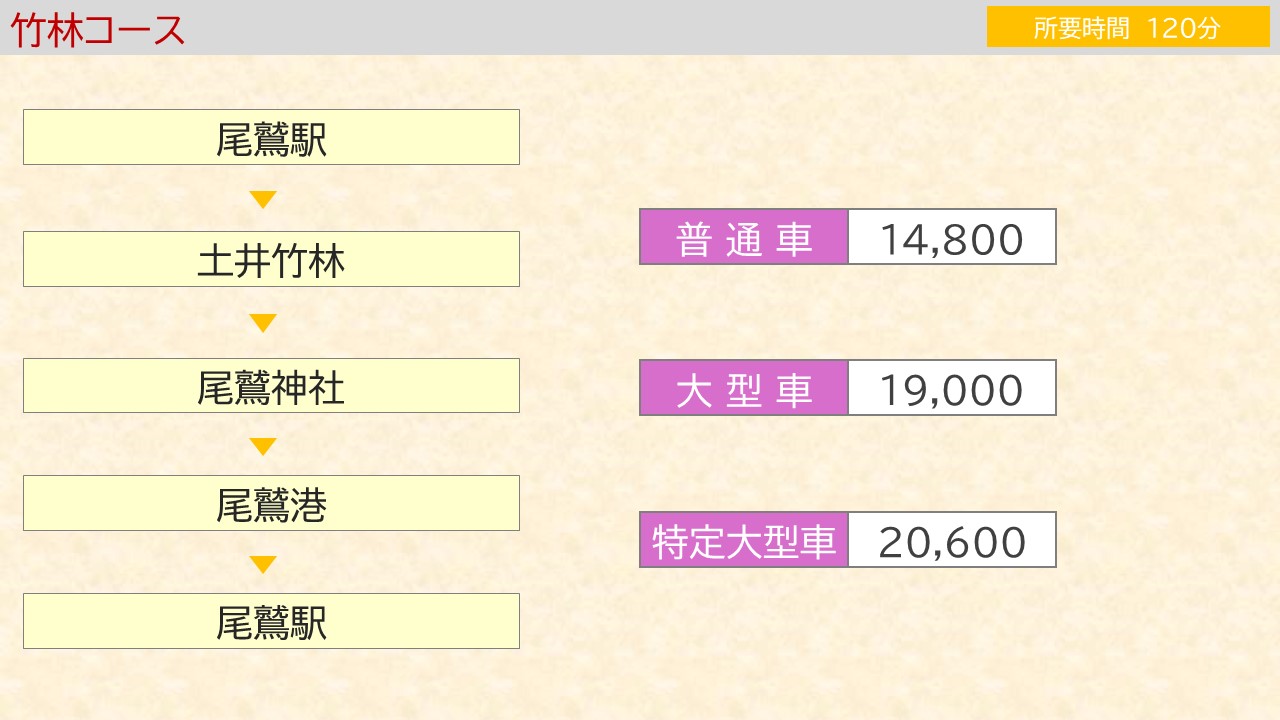Viewport: 1280px width, 720px height.
Task: Select the 大型車 label
Action: [744, 388]
